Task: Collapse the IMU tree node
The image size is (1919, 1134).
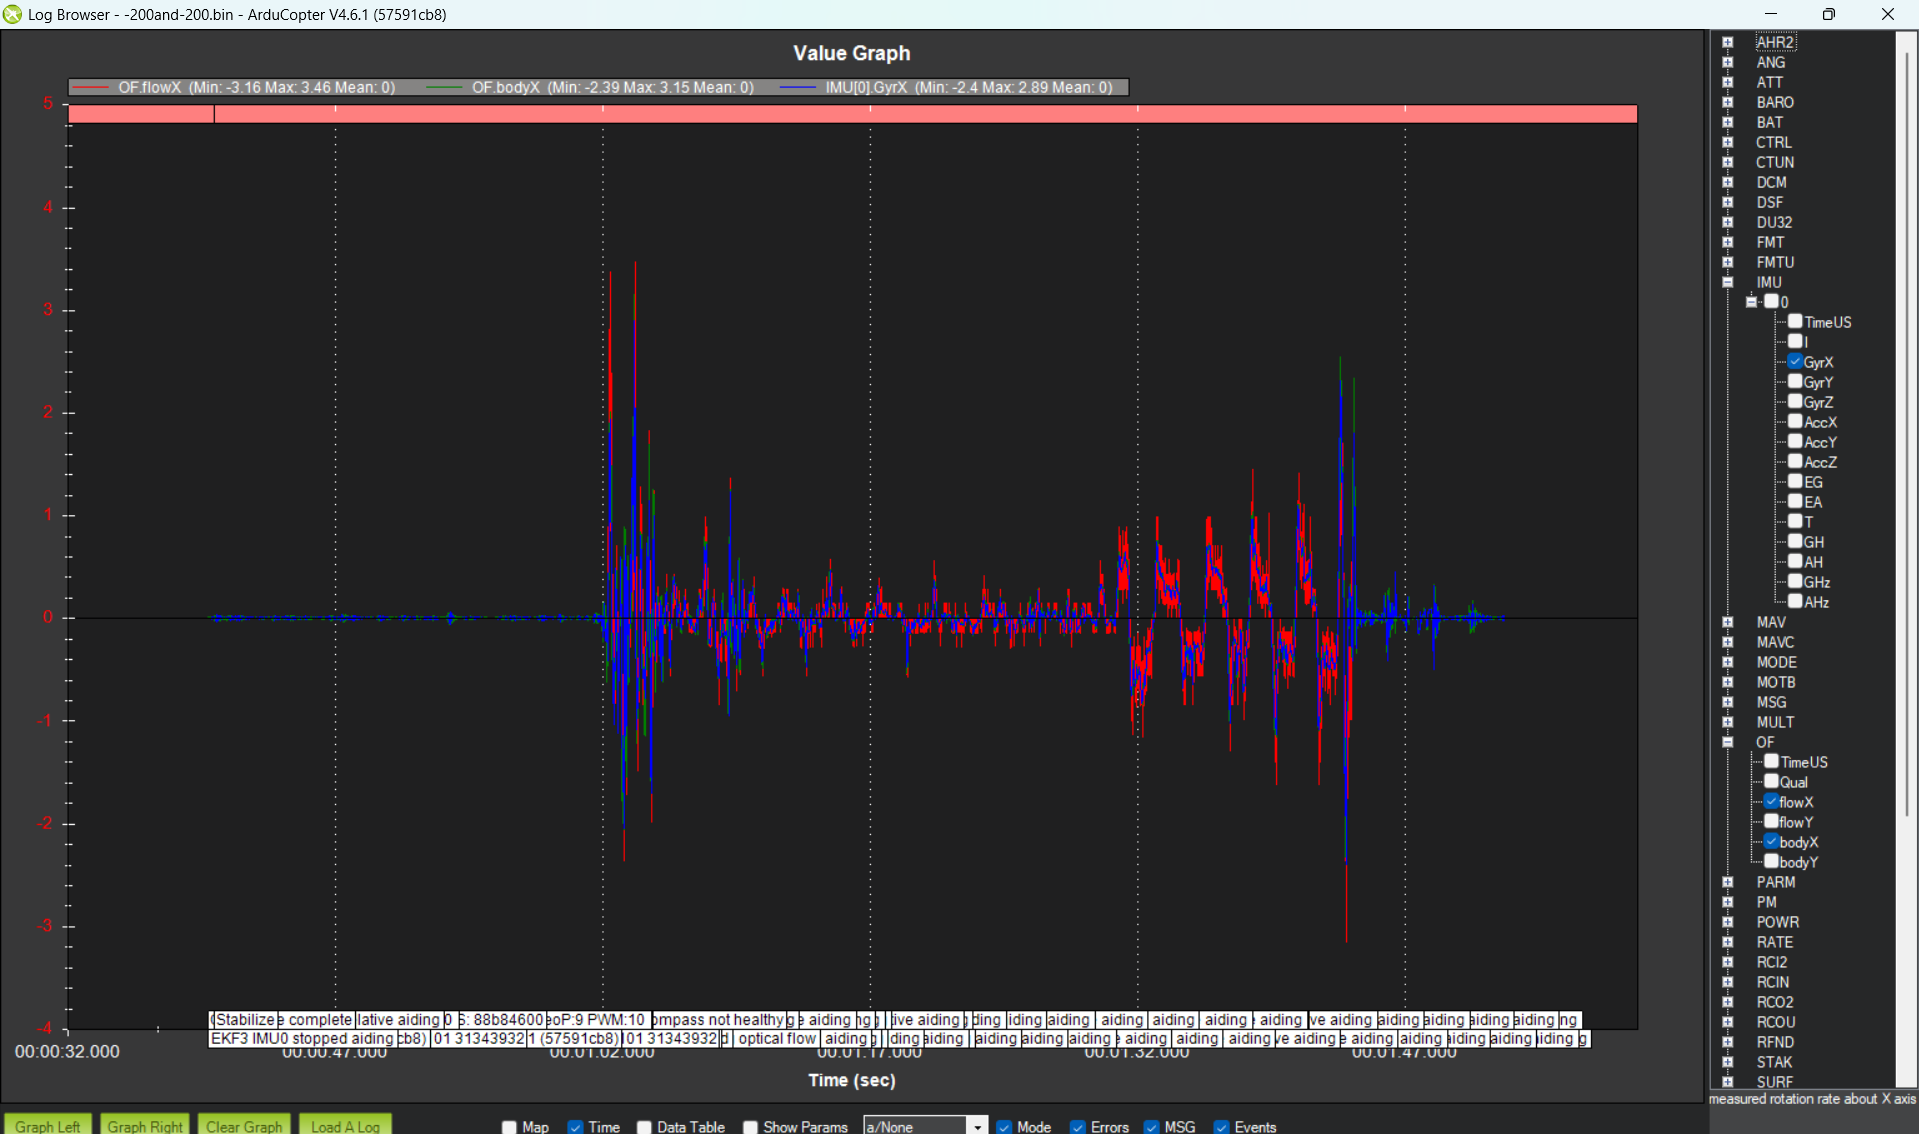Action: pos(1728,281)
